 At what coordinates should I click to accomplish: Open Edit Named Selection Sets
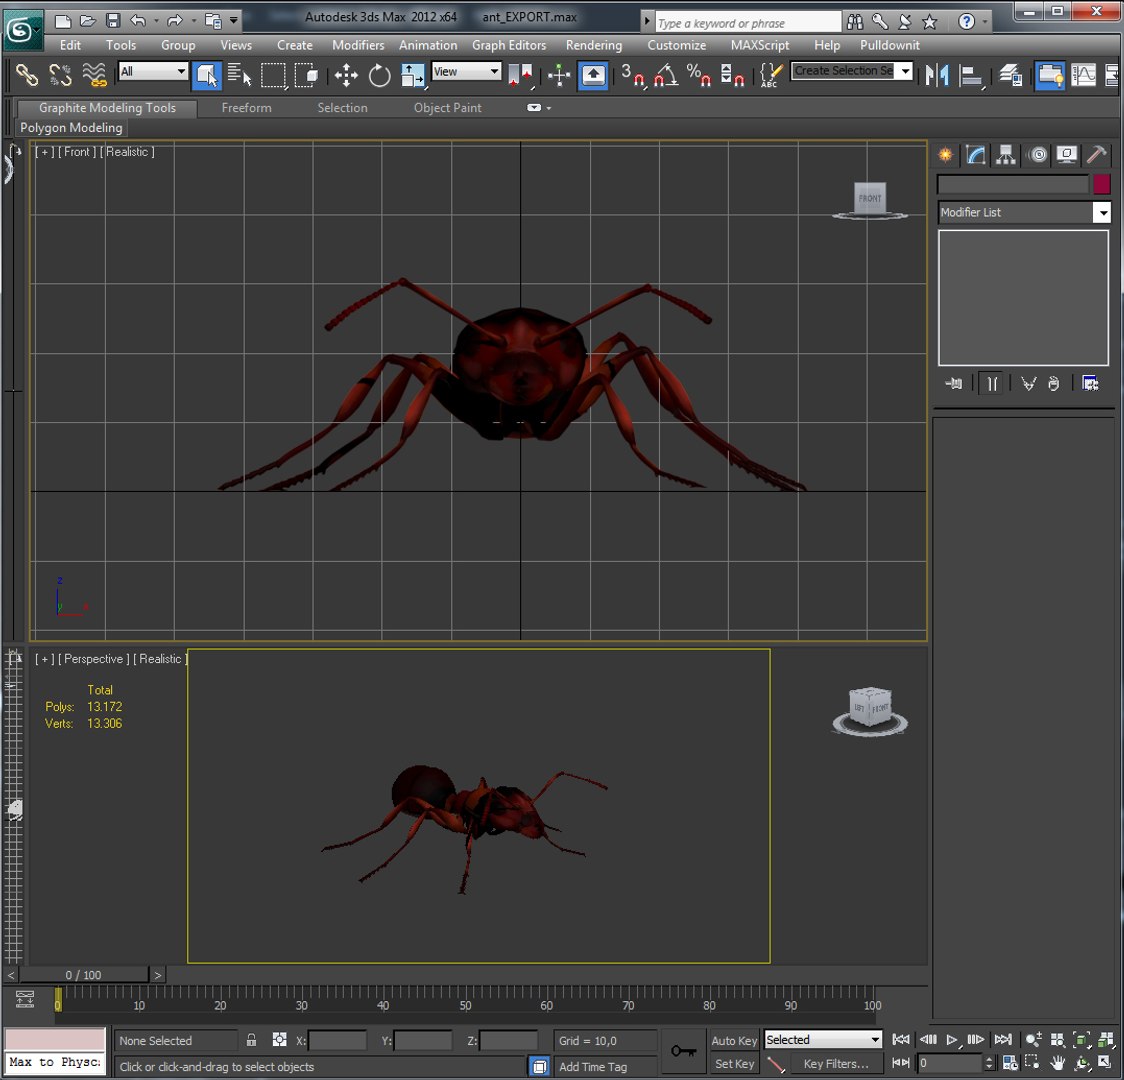point(771,75)
